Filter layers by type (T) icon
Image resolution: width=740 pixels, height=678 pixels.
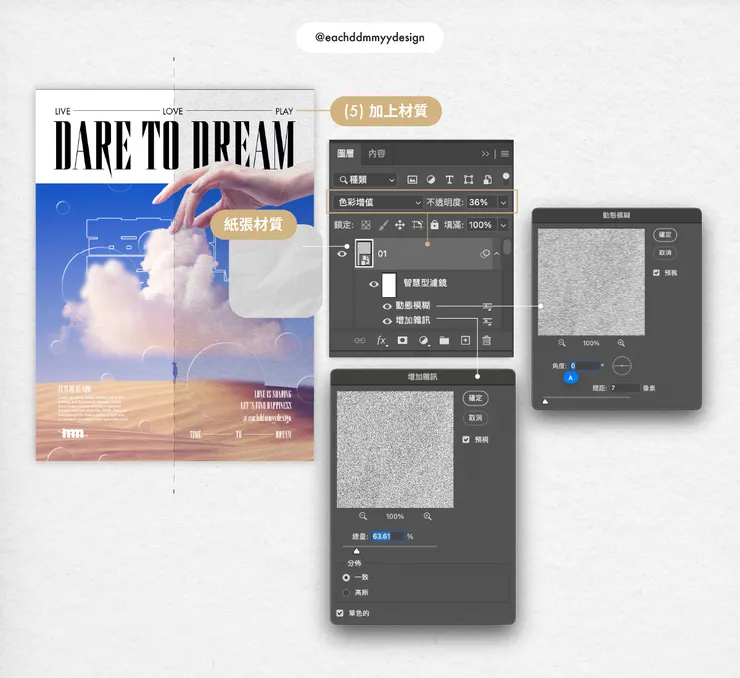449,180
